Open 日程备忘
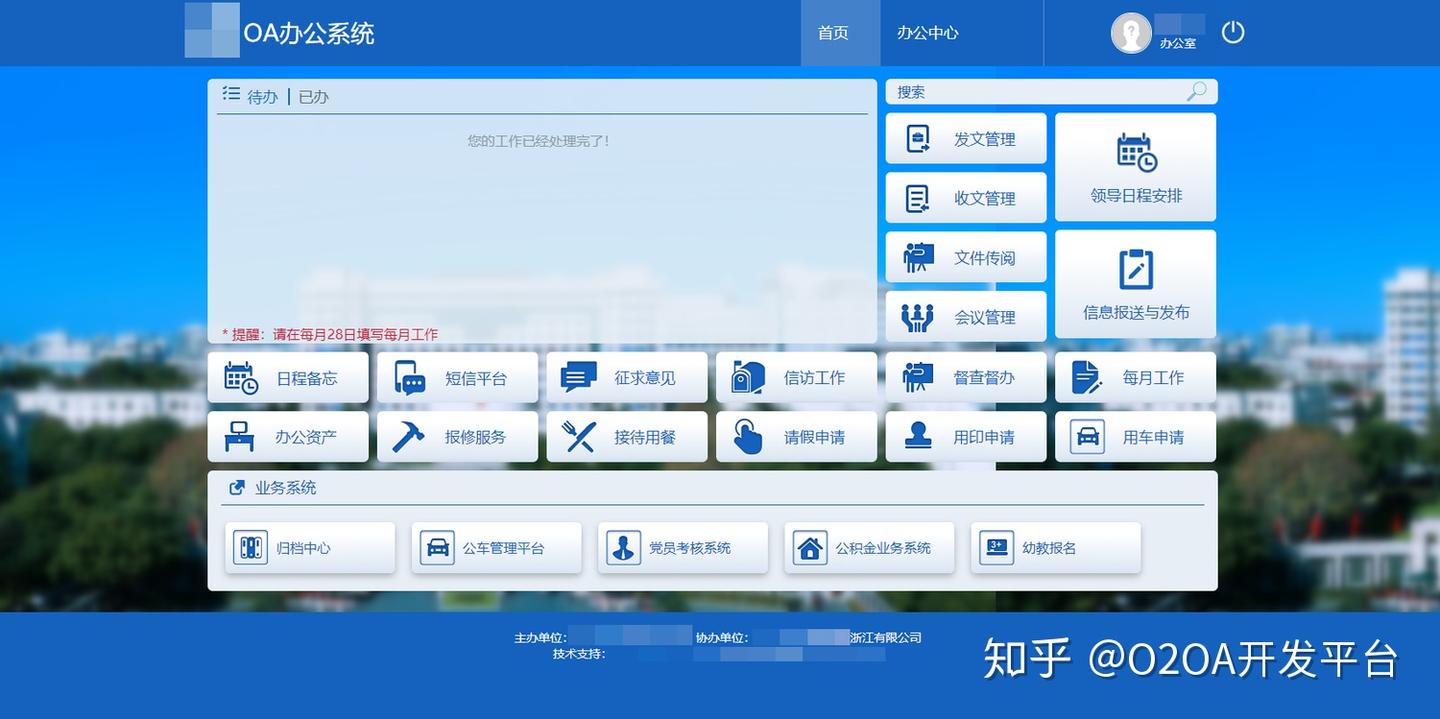The height and width of the screenshot is (719, 1440). [x=288, y=377]
